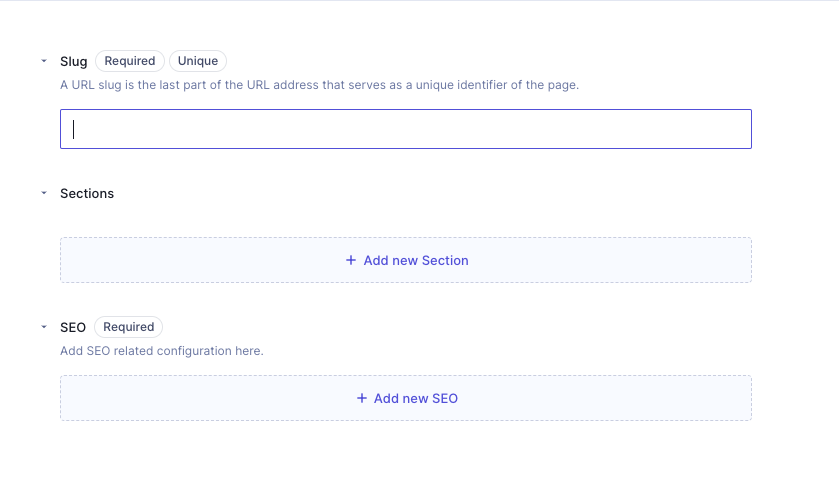Click the Add new SEO button
The image size is (839, 480).
(406, 398)
